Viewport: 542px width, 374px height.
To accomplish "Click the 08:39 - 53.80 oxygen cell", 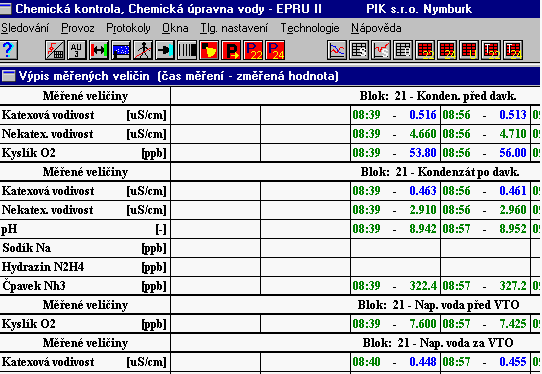I will click(x=395, y=153).
